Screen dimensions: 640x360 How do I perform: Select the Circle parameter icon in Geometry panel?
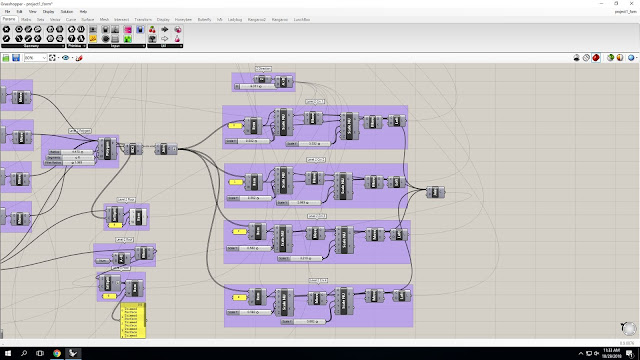coord(19,29)
